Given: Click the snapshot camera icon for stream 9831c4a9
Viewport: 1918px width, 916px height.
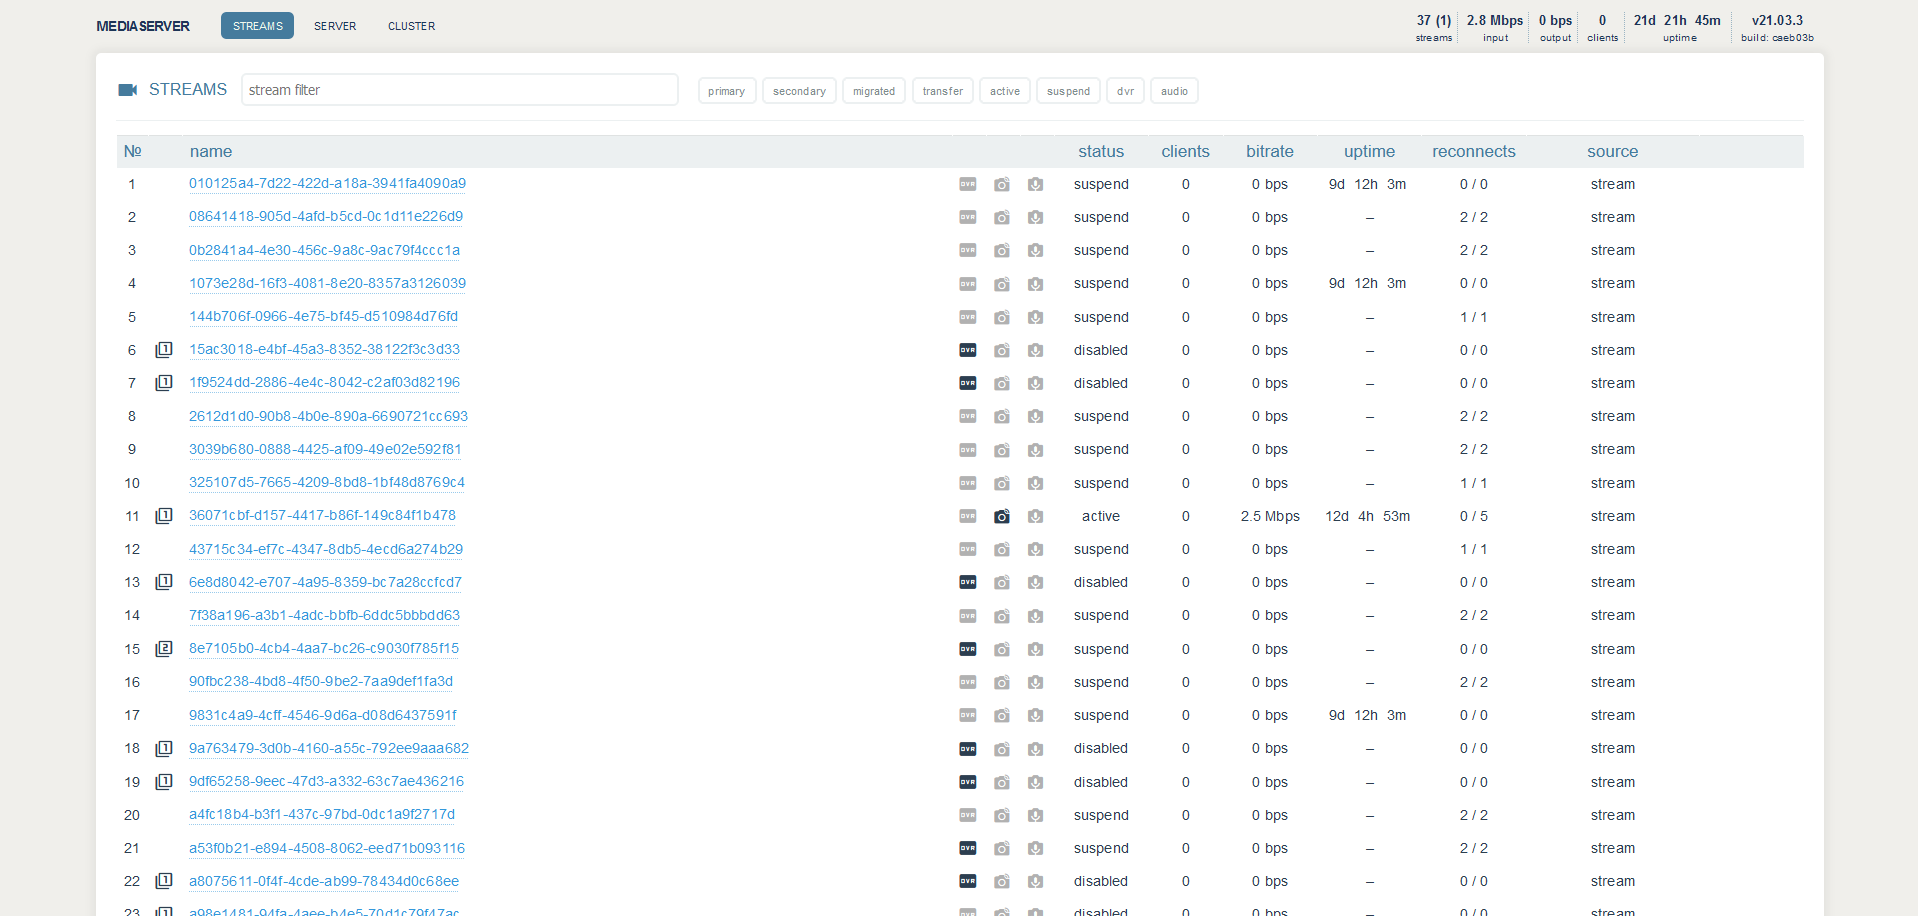Looking at the screenshot, I should [x=1001, y=715].
